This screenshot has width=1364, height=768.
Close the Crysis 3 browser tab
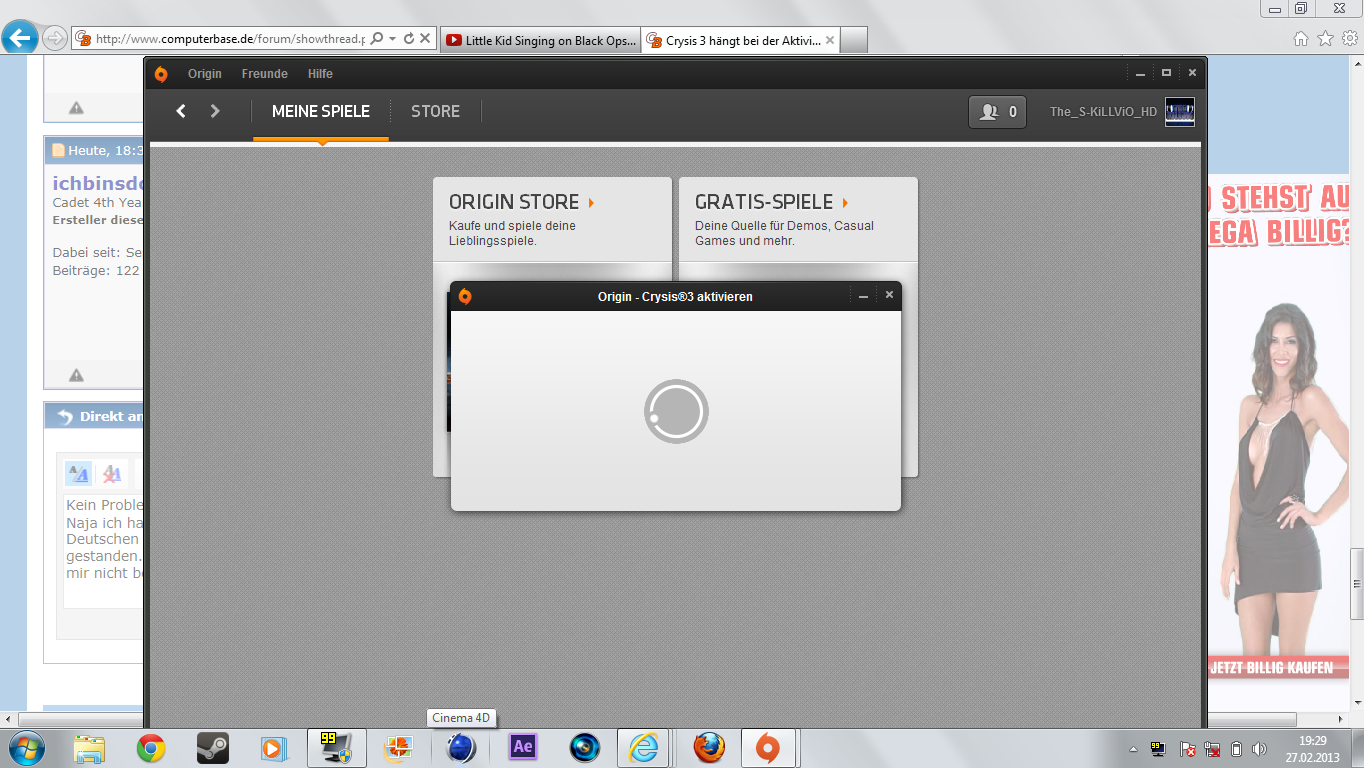[829, 41]
